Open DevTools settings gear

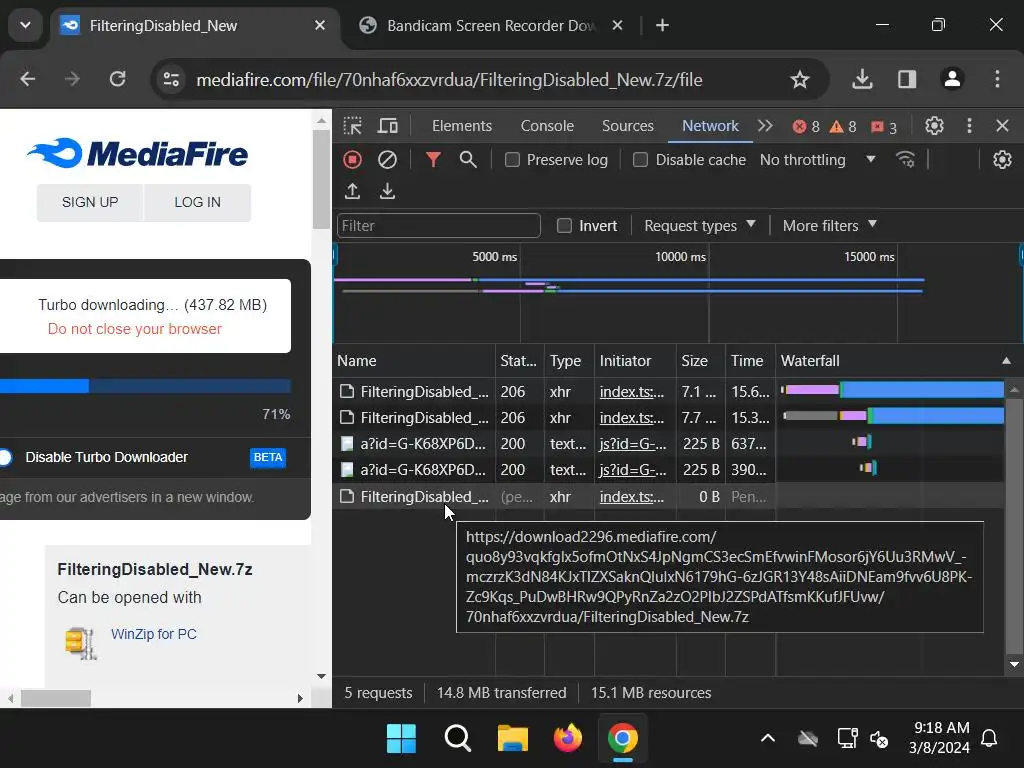935,125
